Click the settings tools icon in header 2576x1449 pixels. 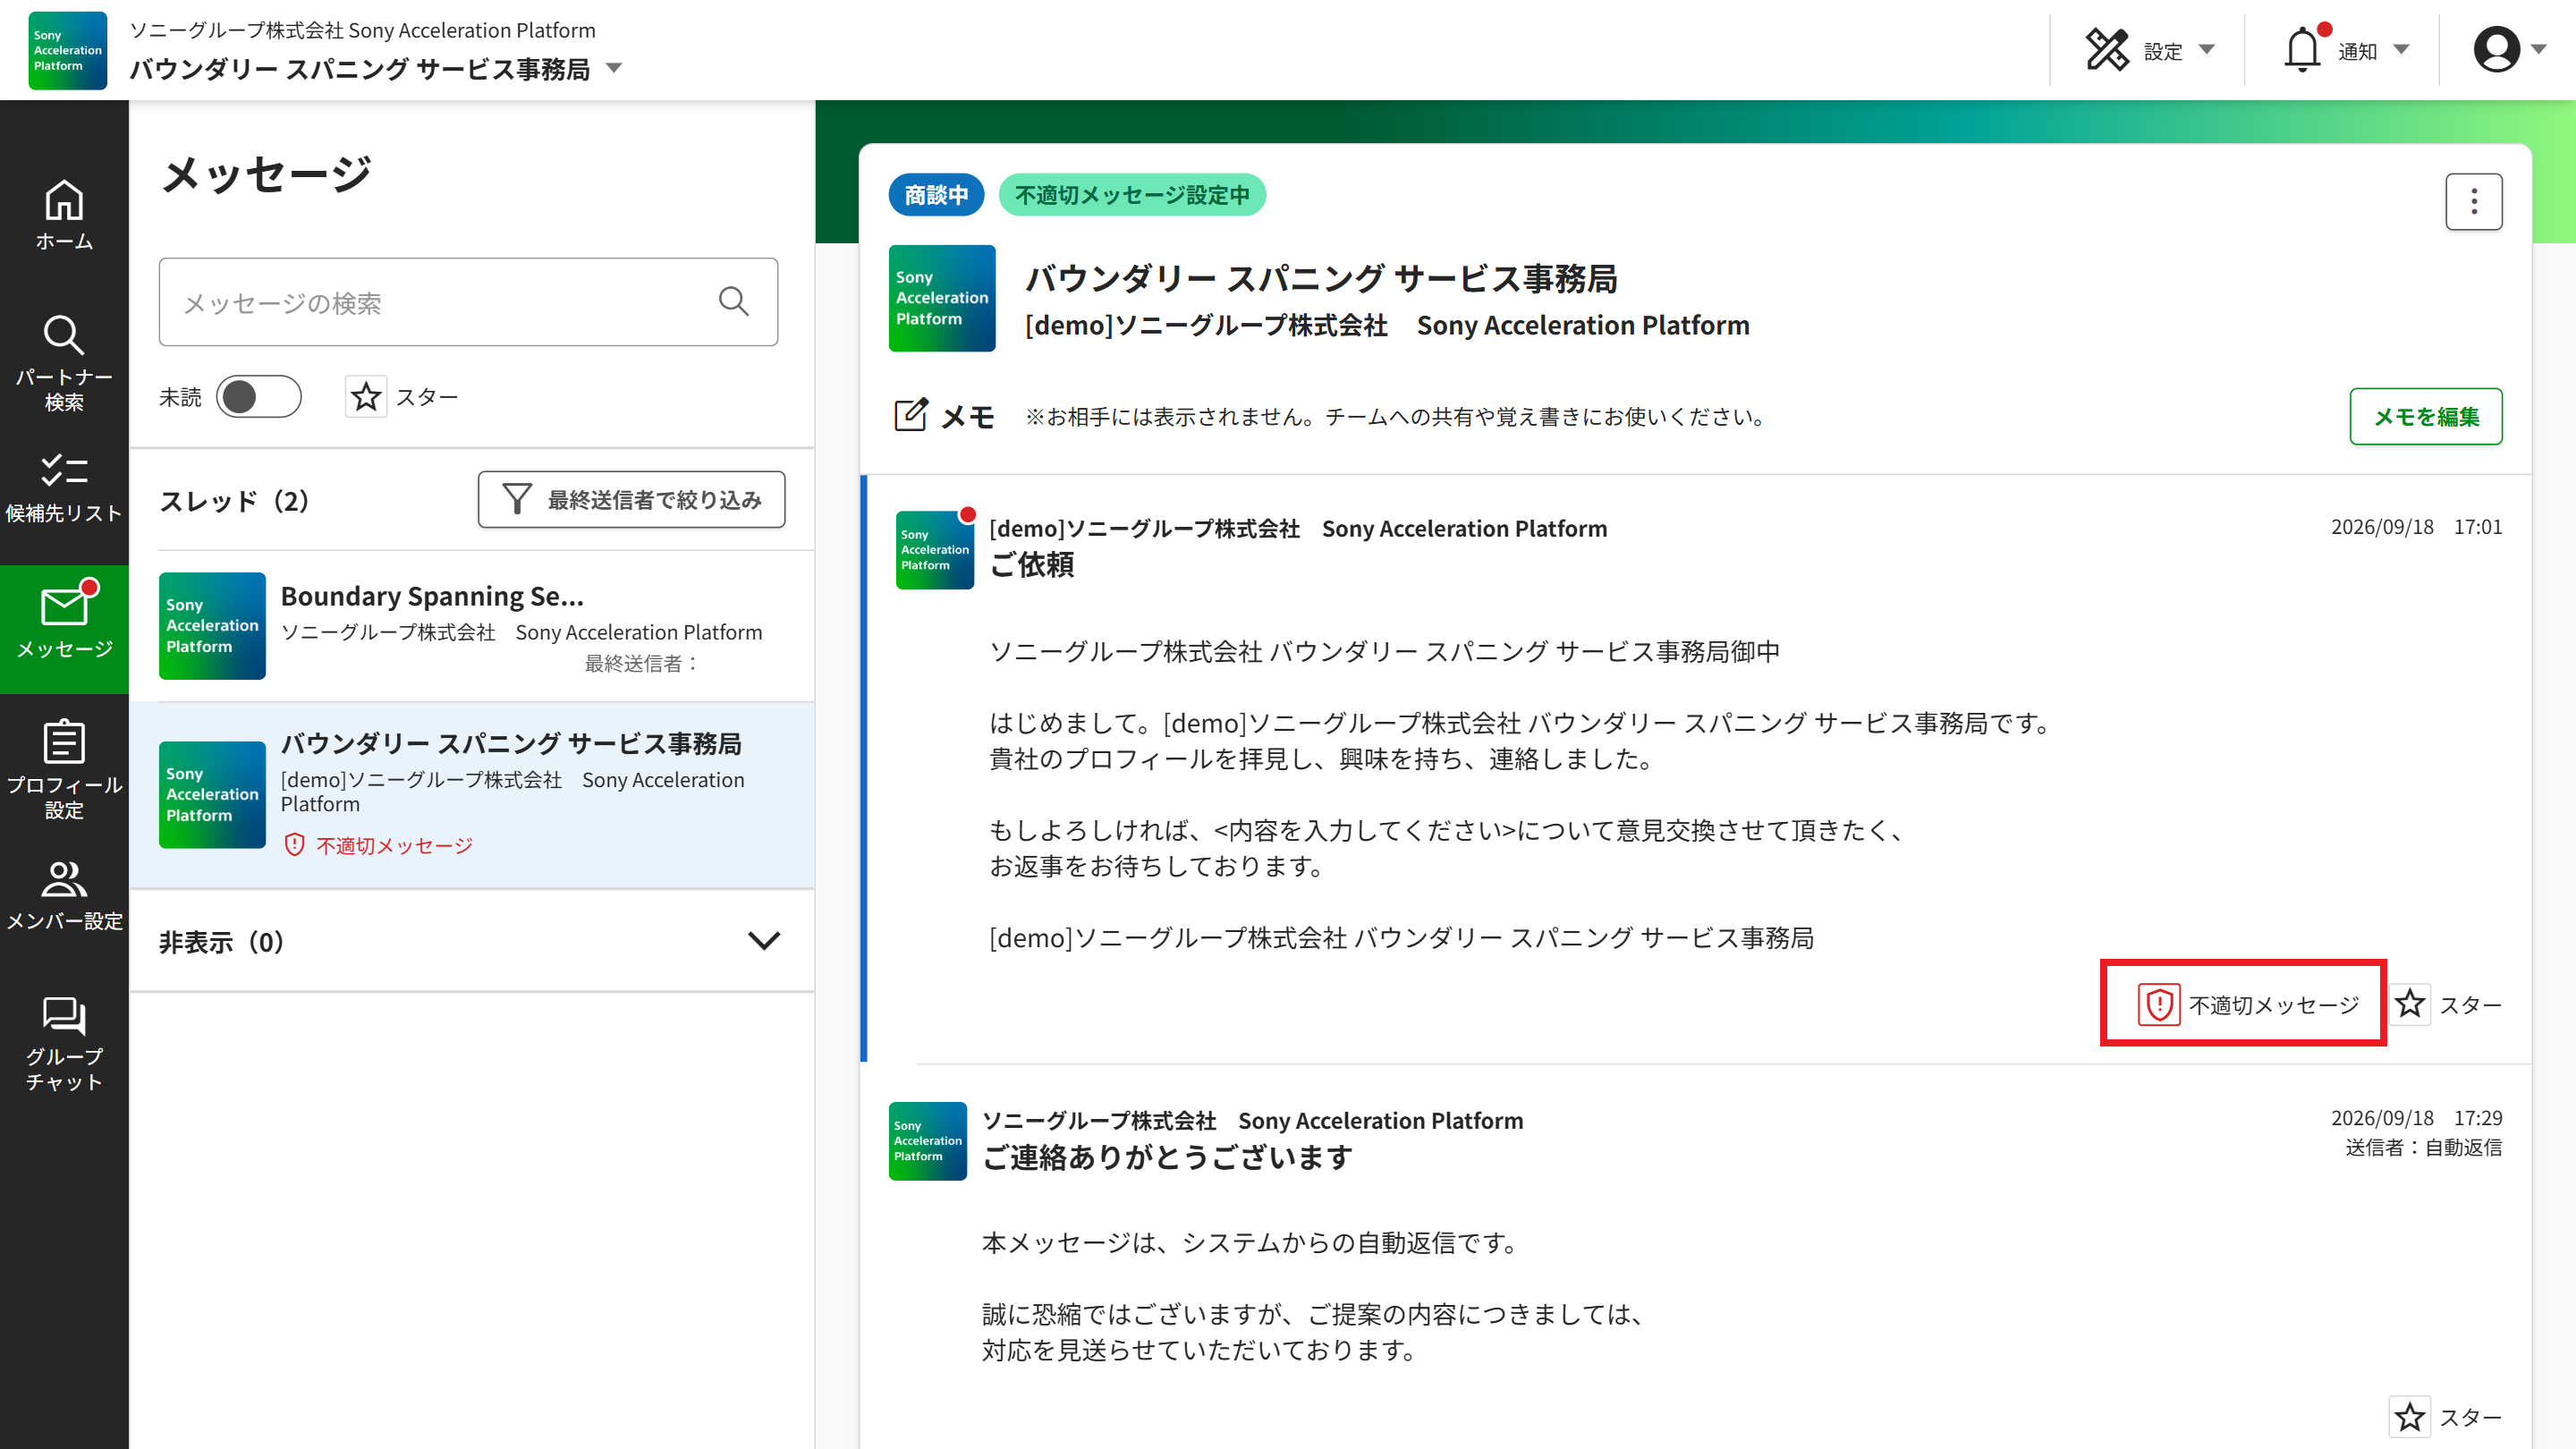pos(2108,49)
